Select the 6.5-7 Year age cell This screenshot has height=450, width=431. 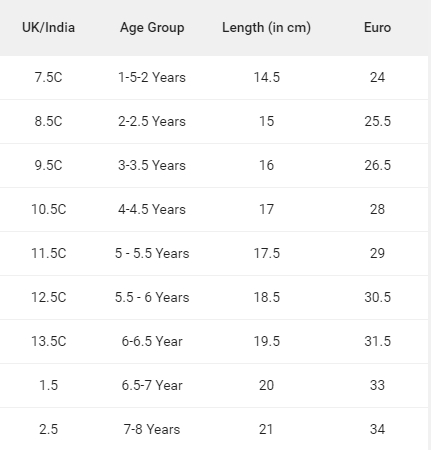pos(152,385)
